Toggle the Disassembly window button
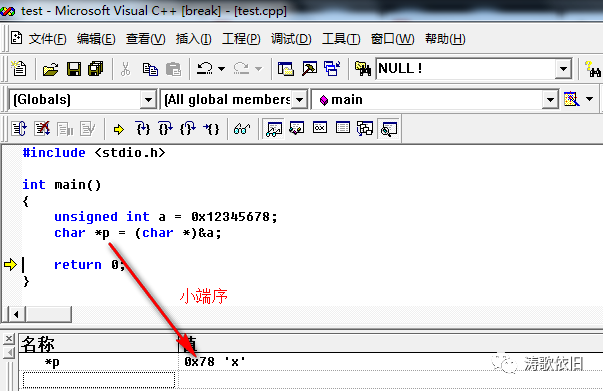 [x=388, y=129]
